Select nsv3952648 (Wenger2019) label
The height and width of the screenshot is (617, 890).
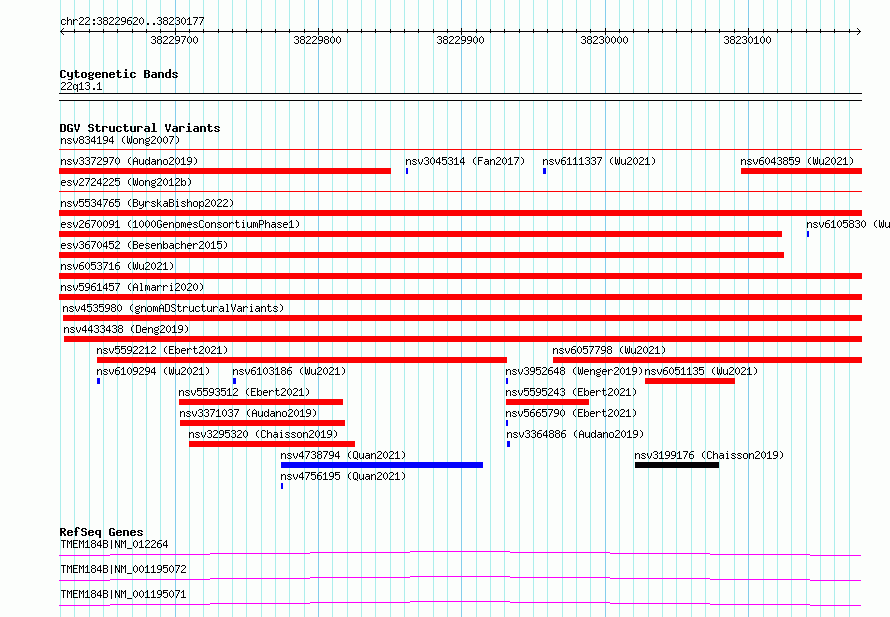pos(574,371)
